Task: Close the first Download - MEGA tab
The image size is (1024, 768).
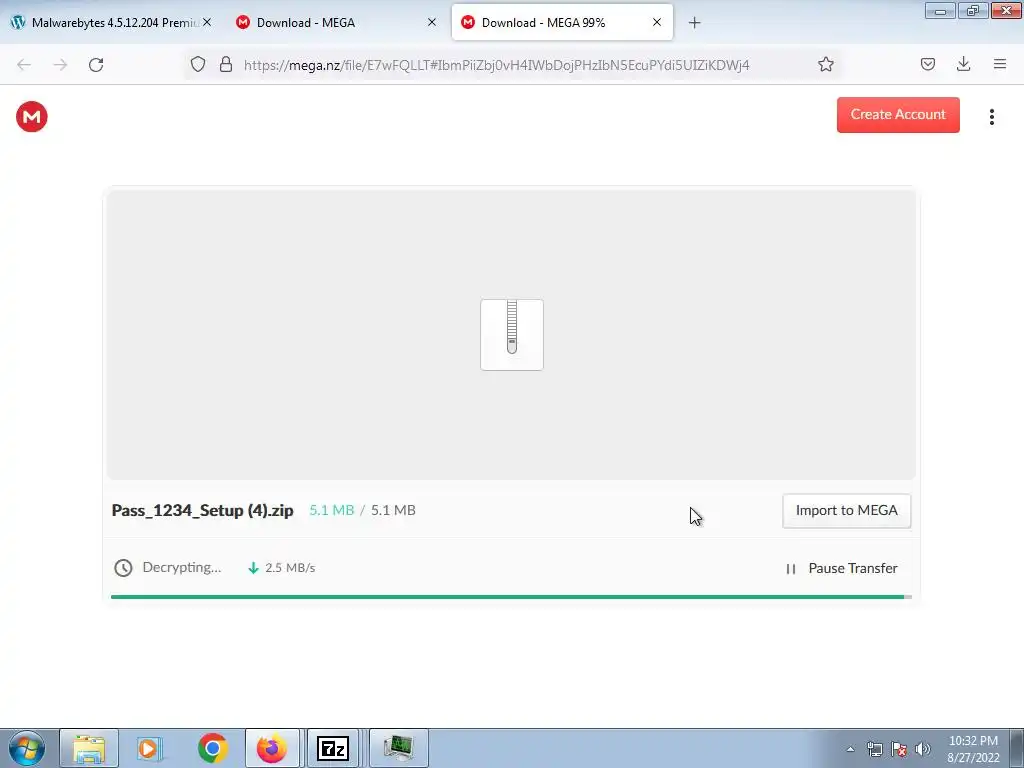Action: [432, 22]
